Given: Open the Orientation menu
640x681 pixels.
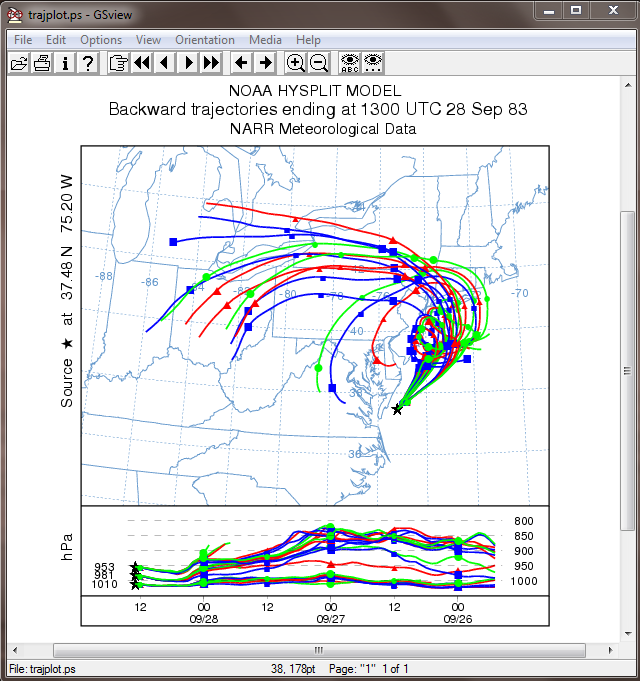Looking at the screenshot, I should point(205,40).
